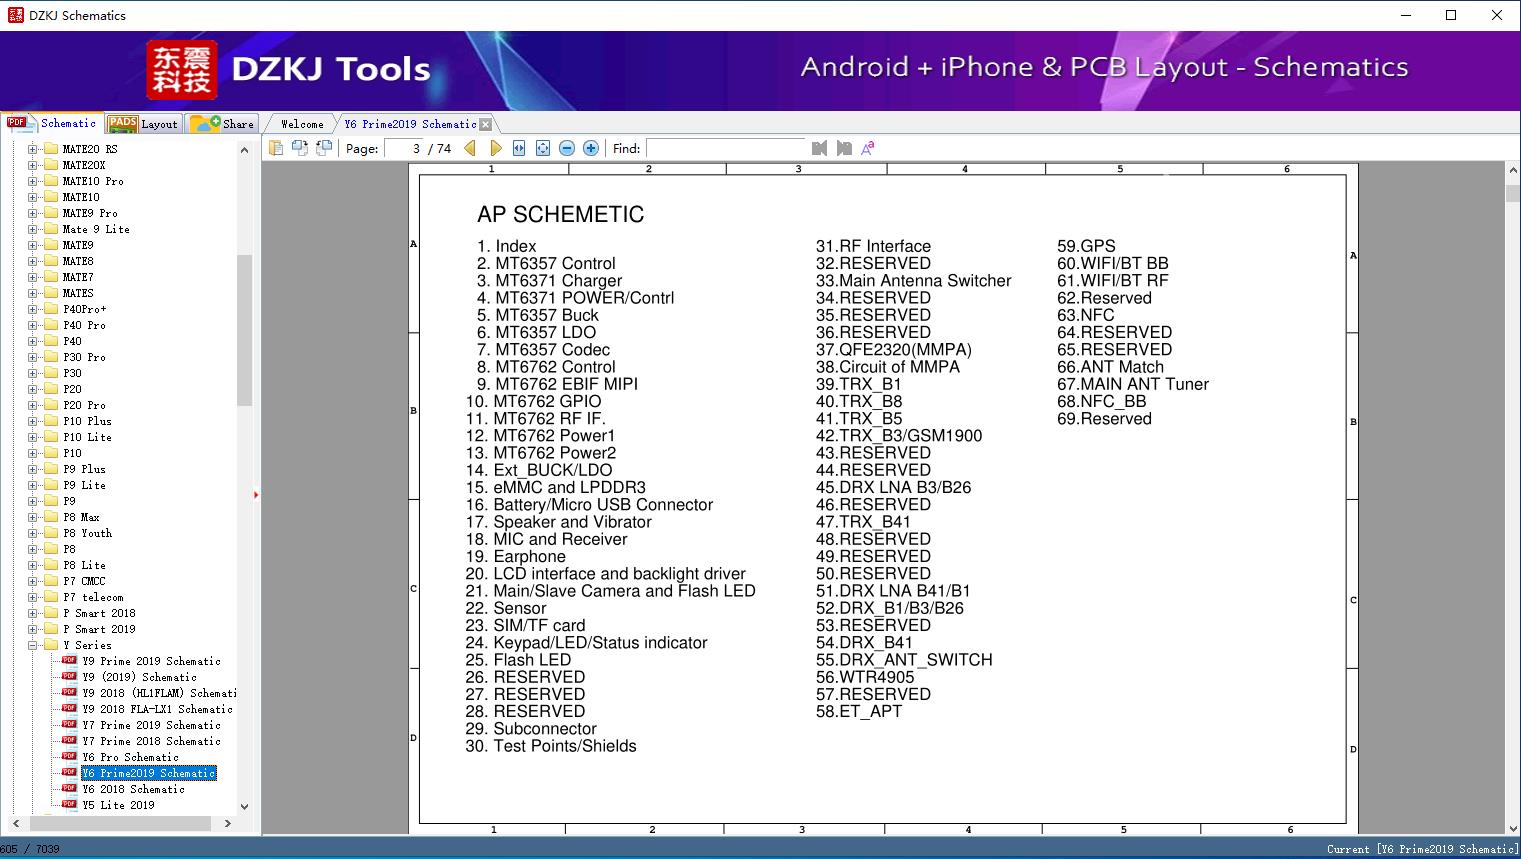Click the Find text input field

point(725,148)
